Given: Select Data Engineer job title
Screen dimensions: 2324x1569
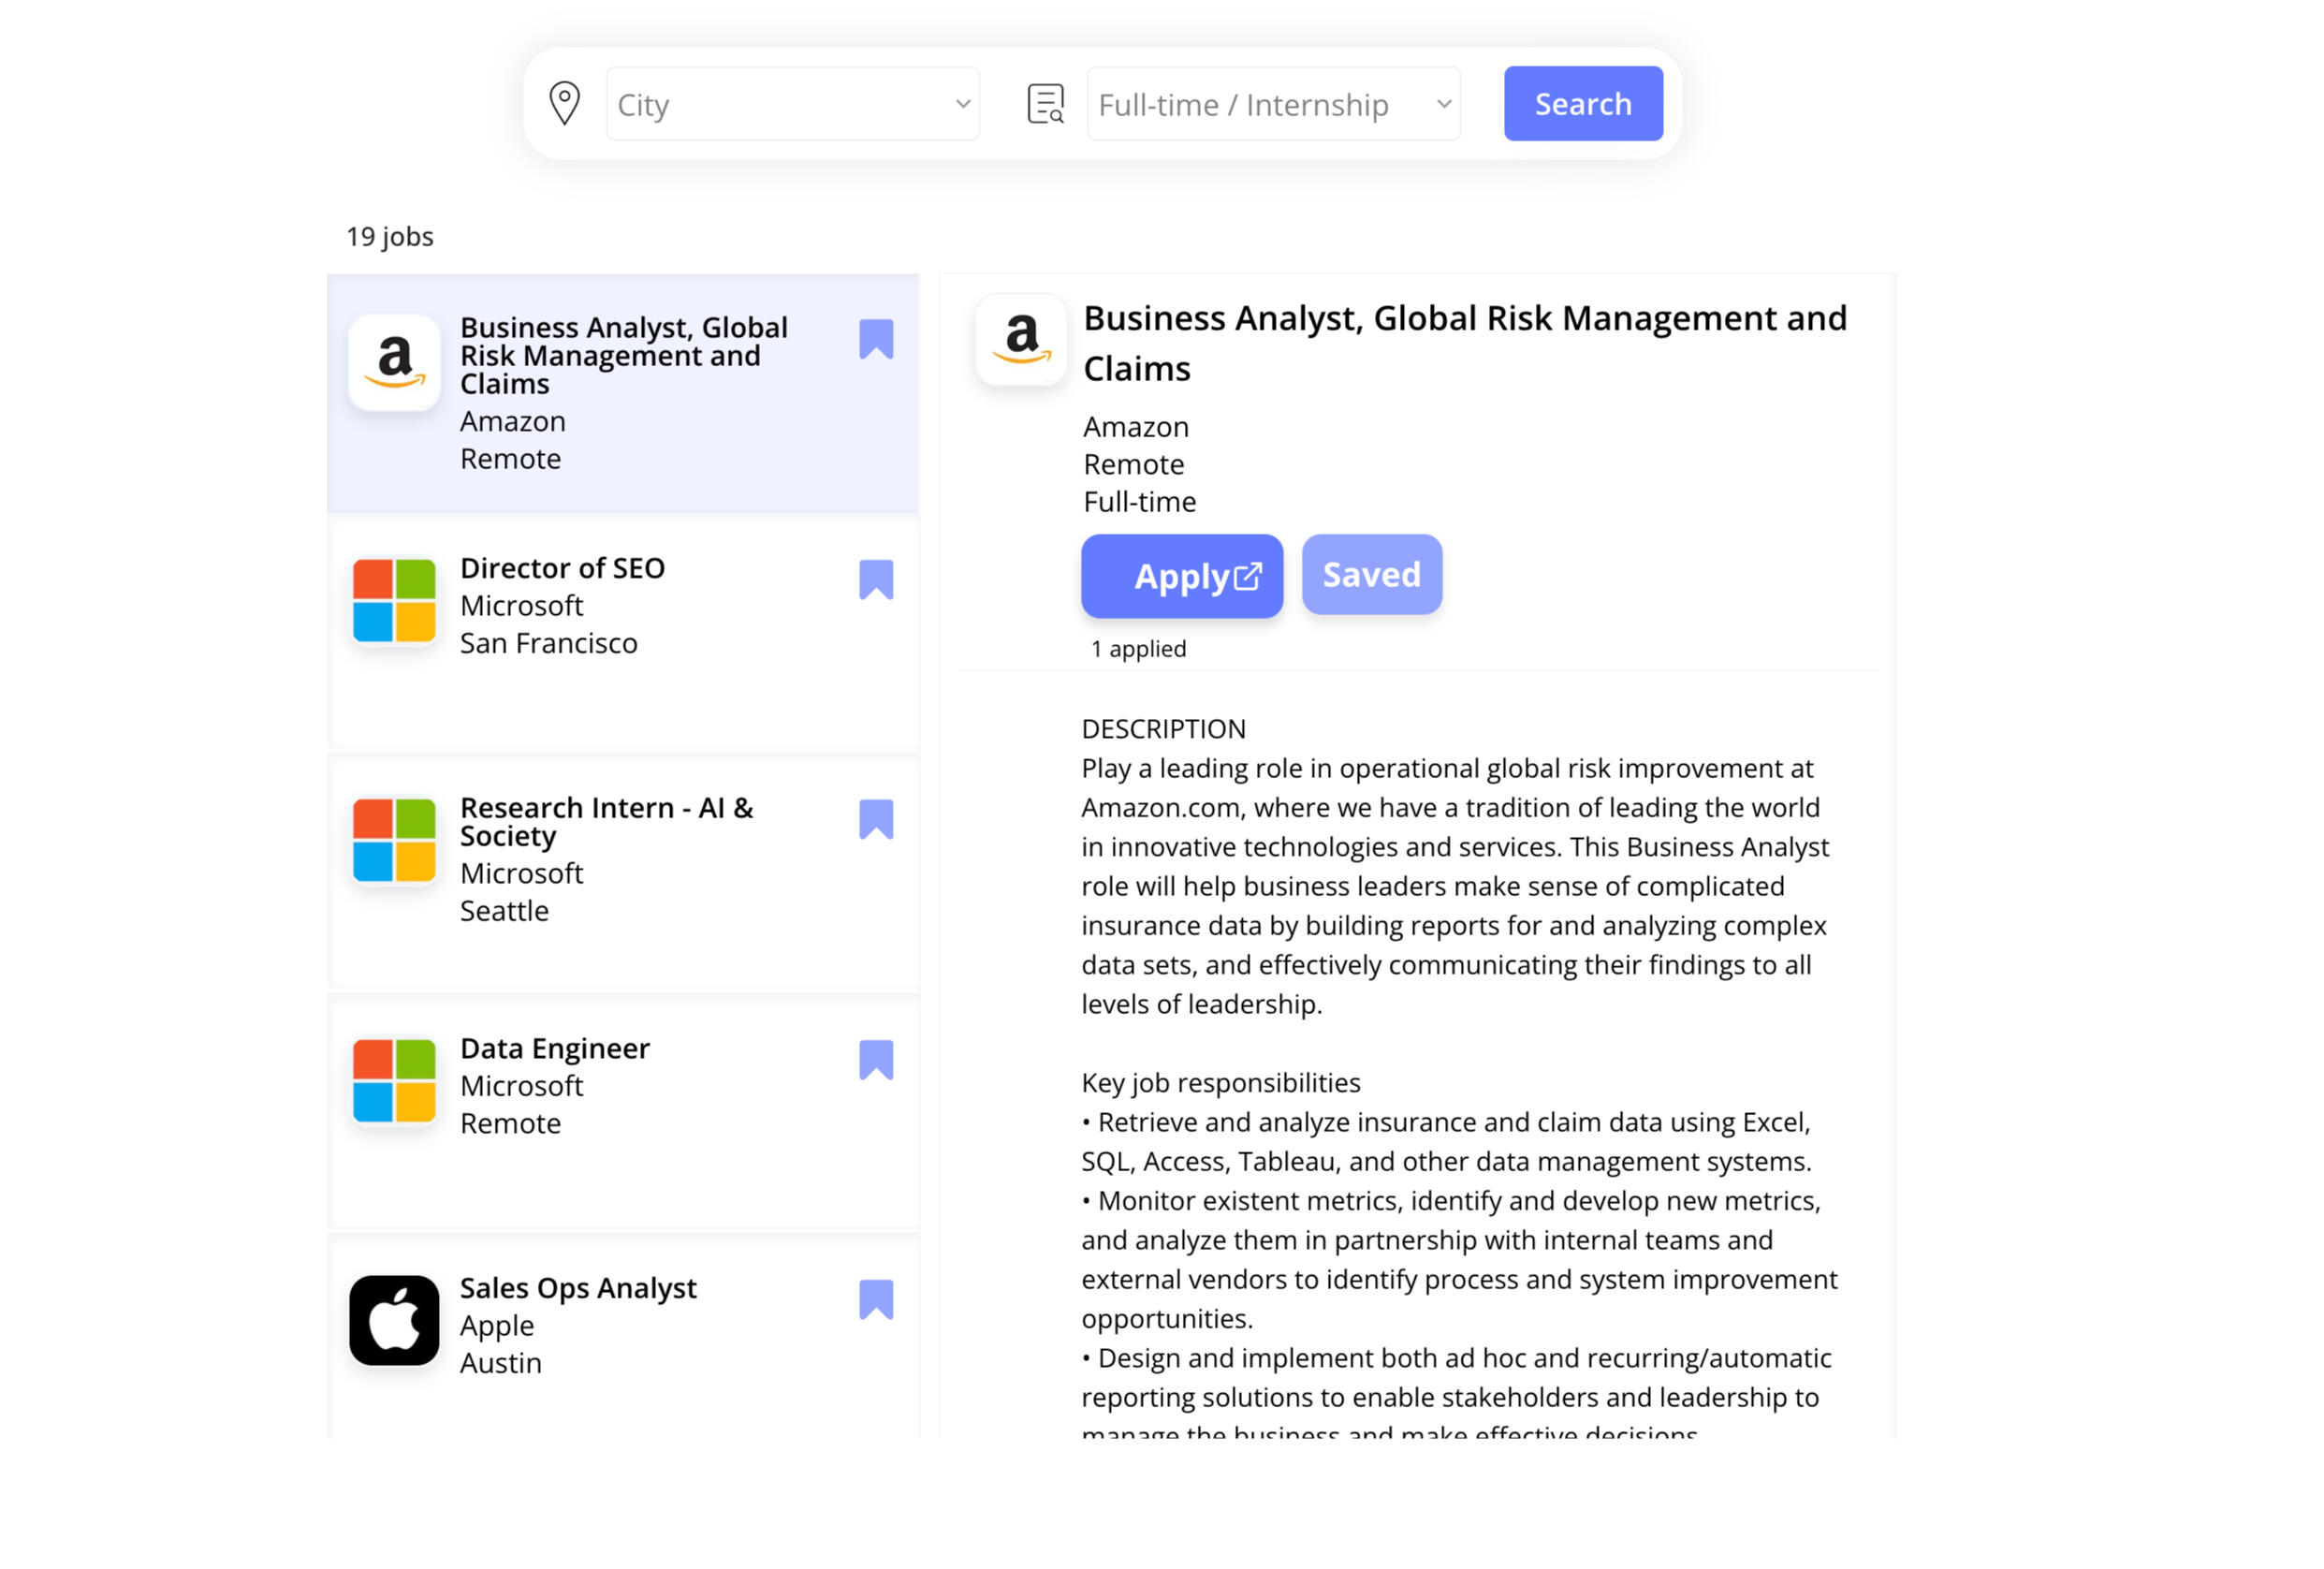Looking at the screenshot, I should 555,1048.
